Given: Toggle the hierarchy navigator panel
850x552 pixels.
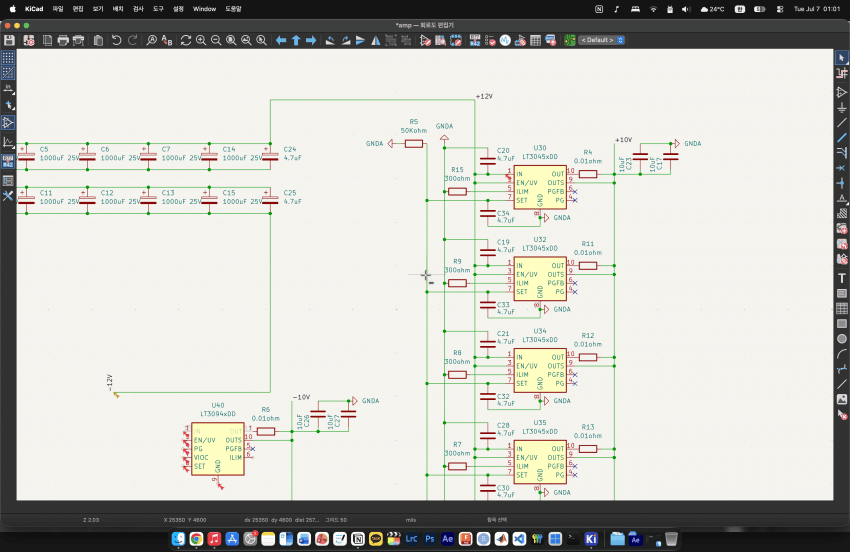Looking at the screenshot, I should pyautogui.click(x=8, y=180).
